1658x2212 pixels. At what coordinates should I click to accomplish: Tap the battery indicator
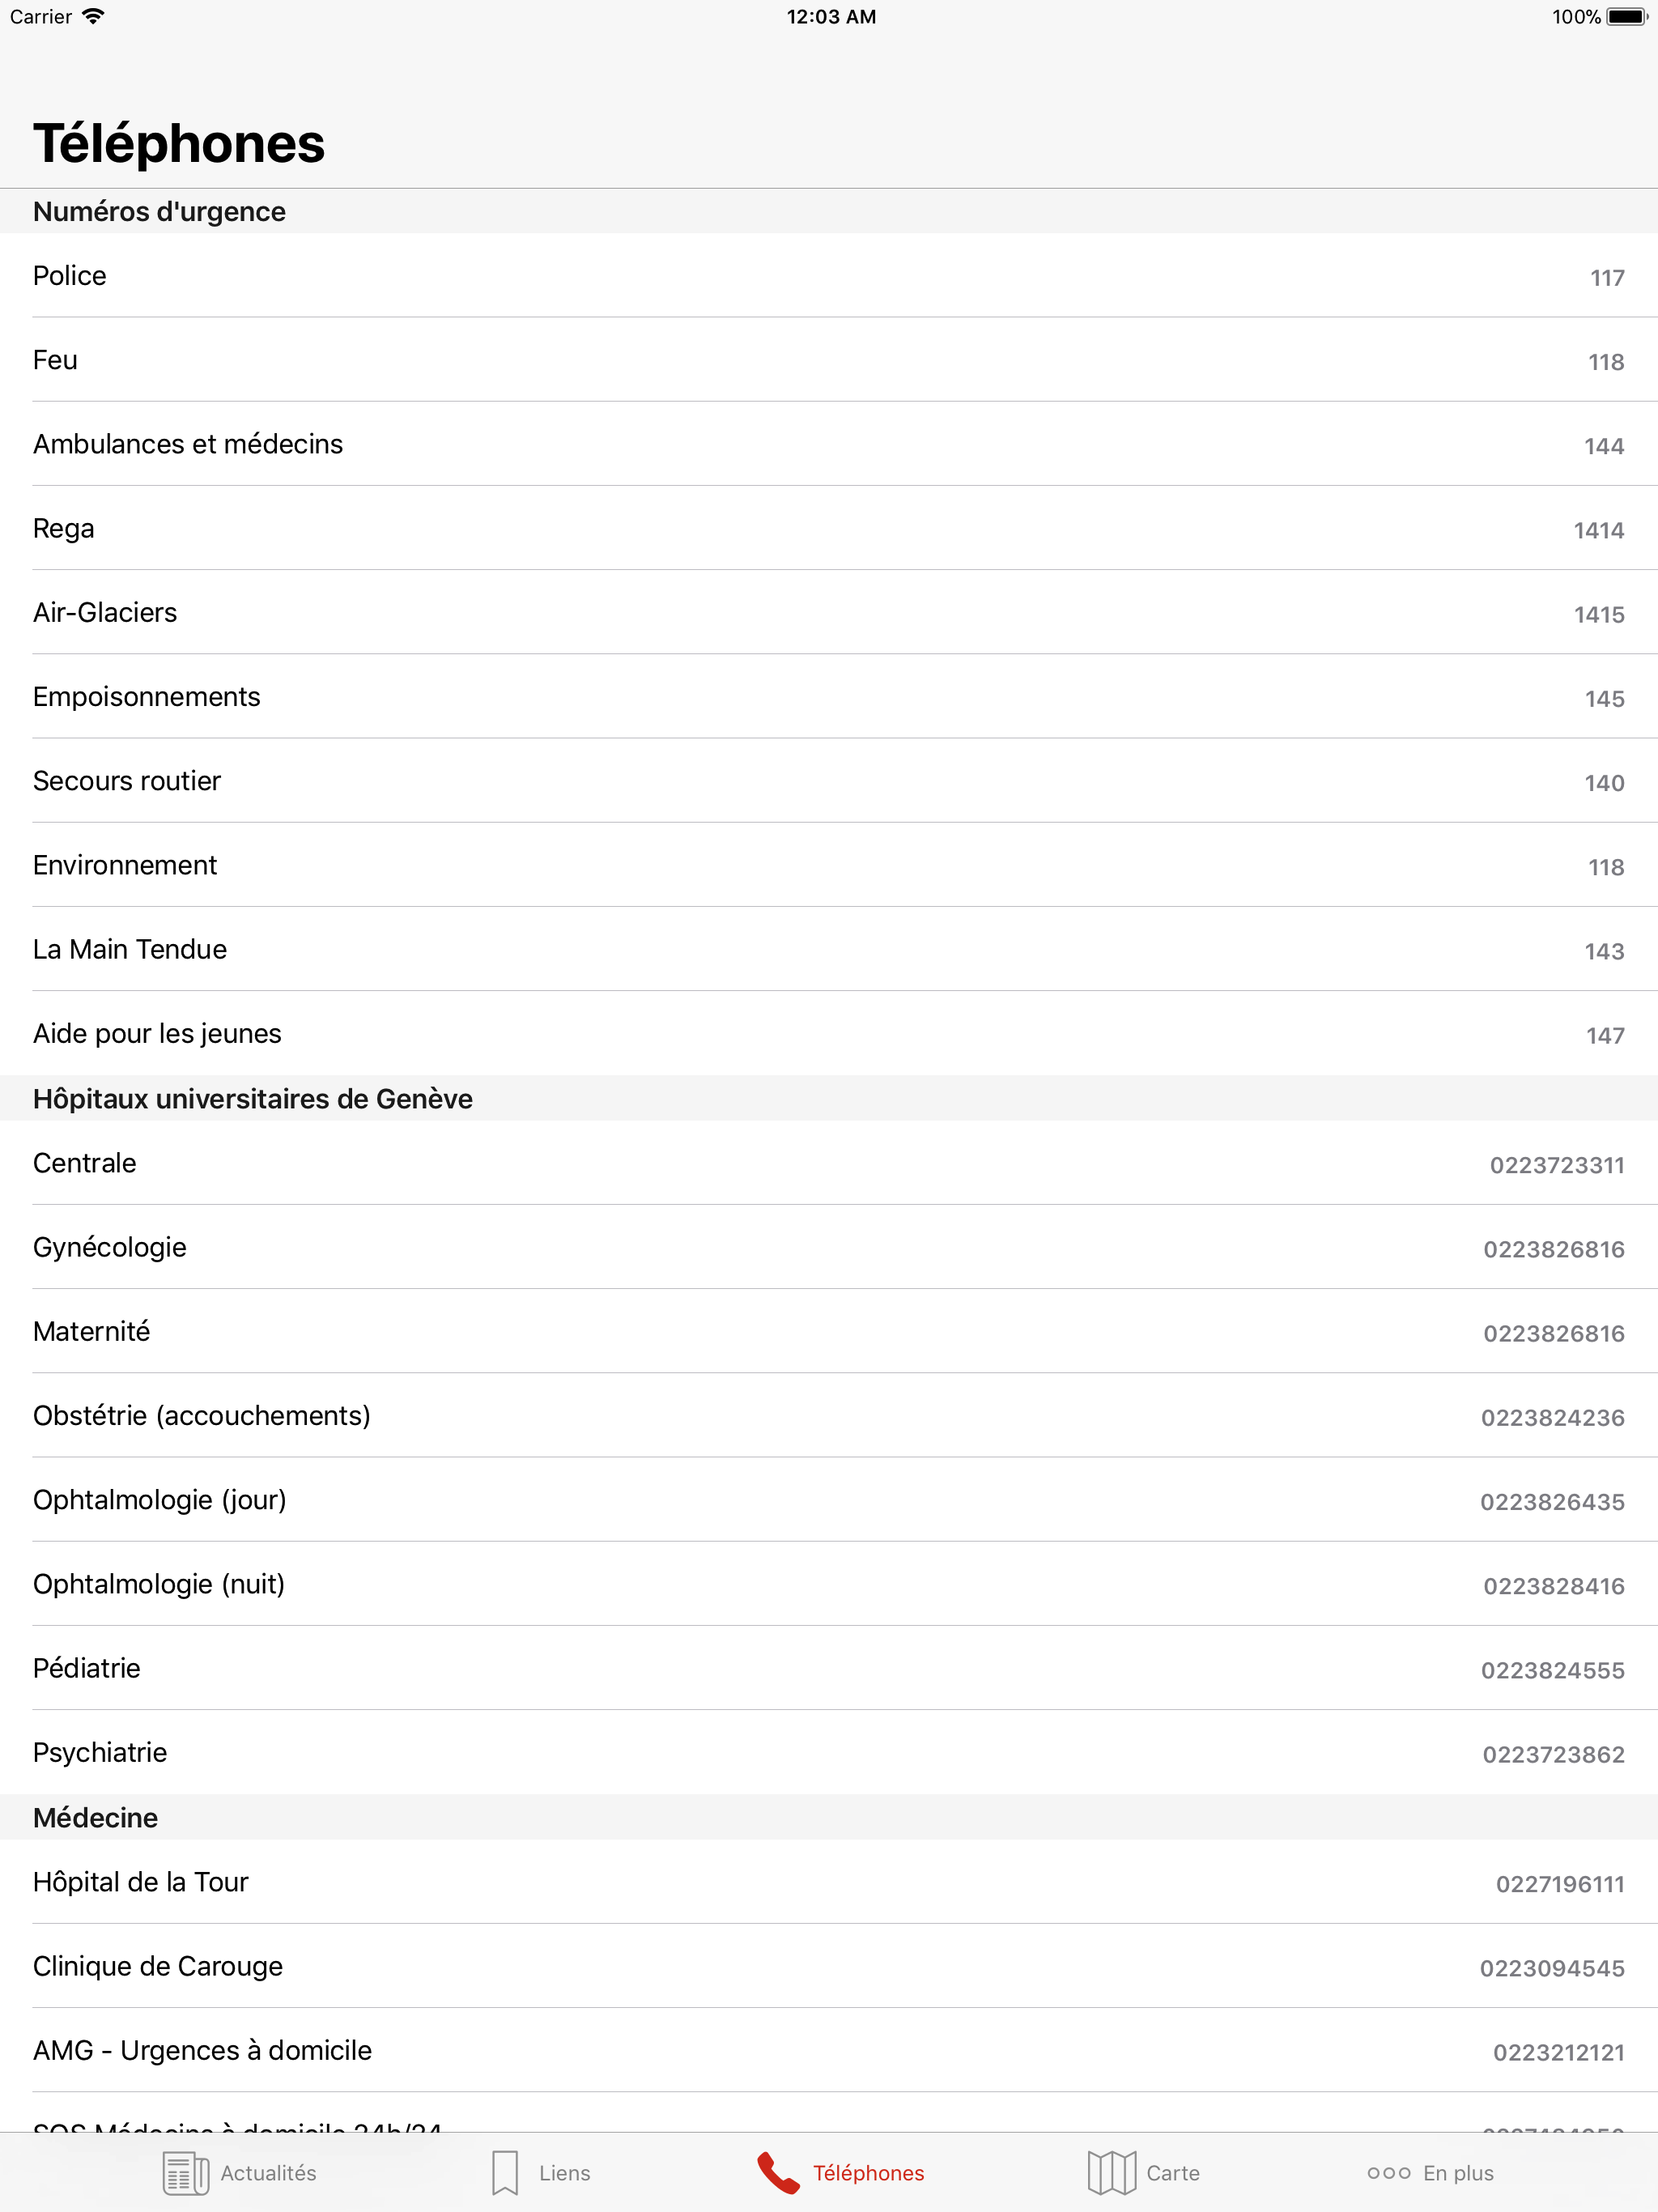(1626, 16)
